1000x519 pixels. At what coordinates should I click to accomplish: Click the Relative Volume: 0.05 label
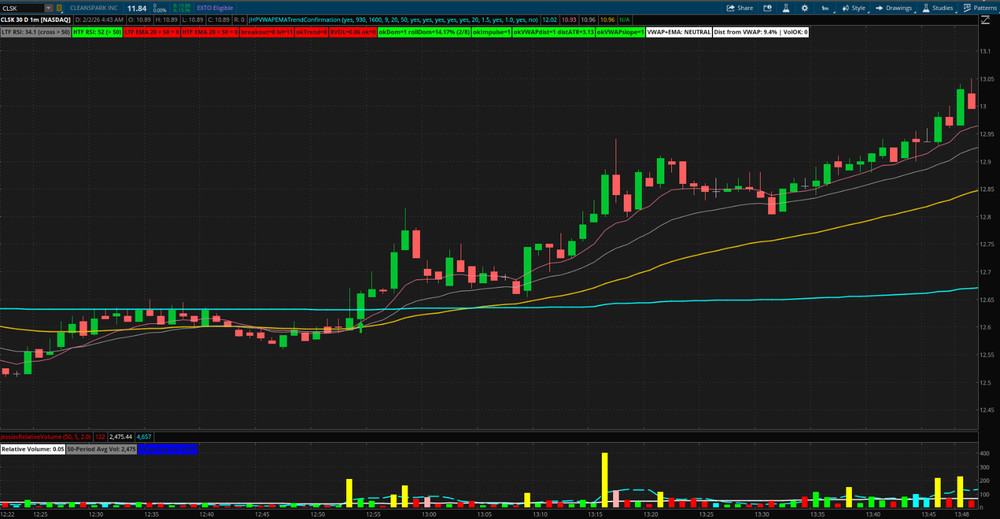(x=33, y=450)
